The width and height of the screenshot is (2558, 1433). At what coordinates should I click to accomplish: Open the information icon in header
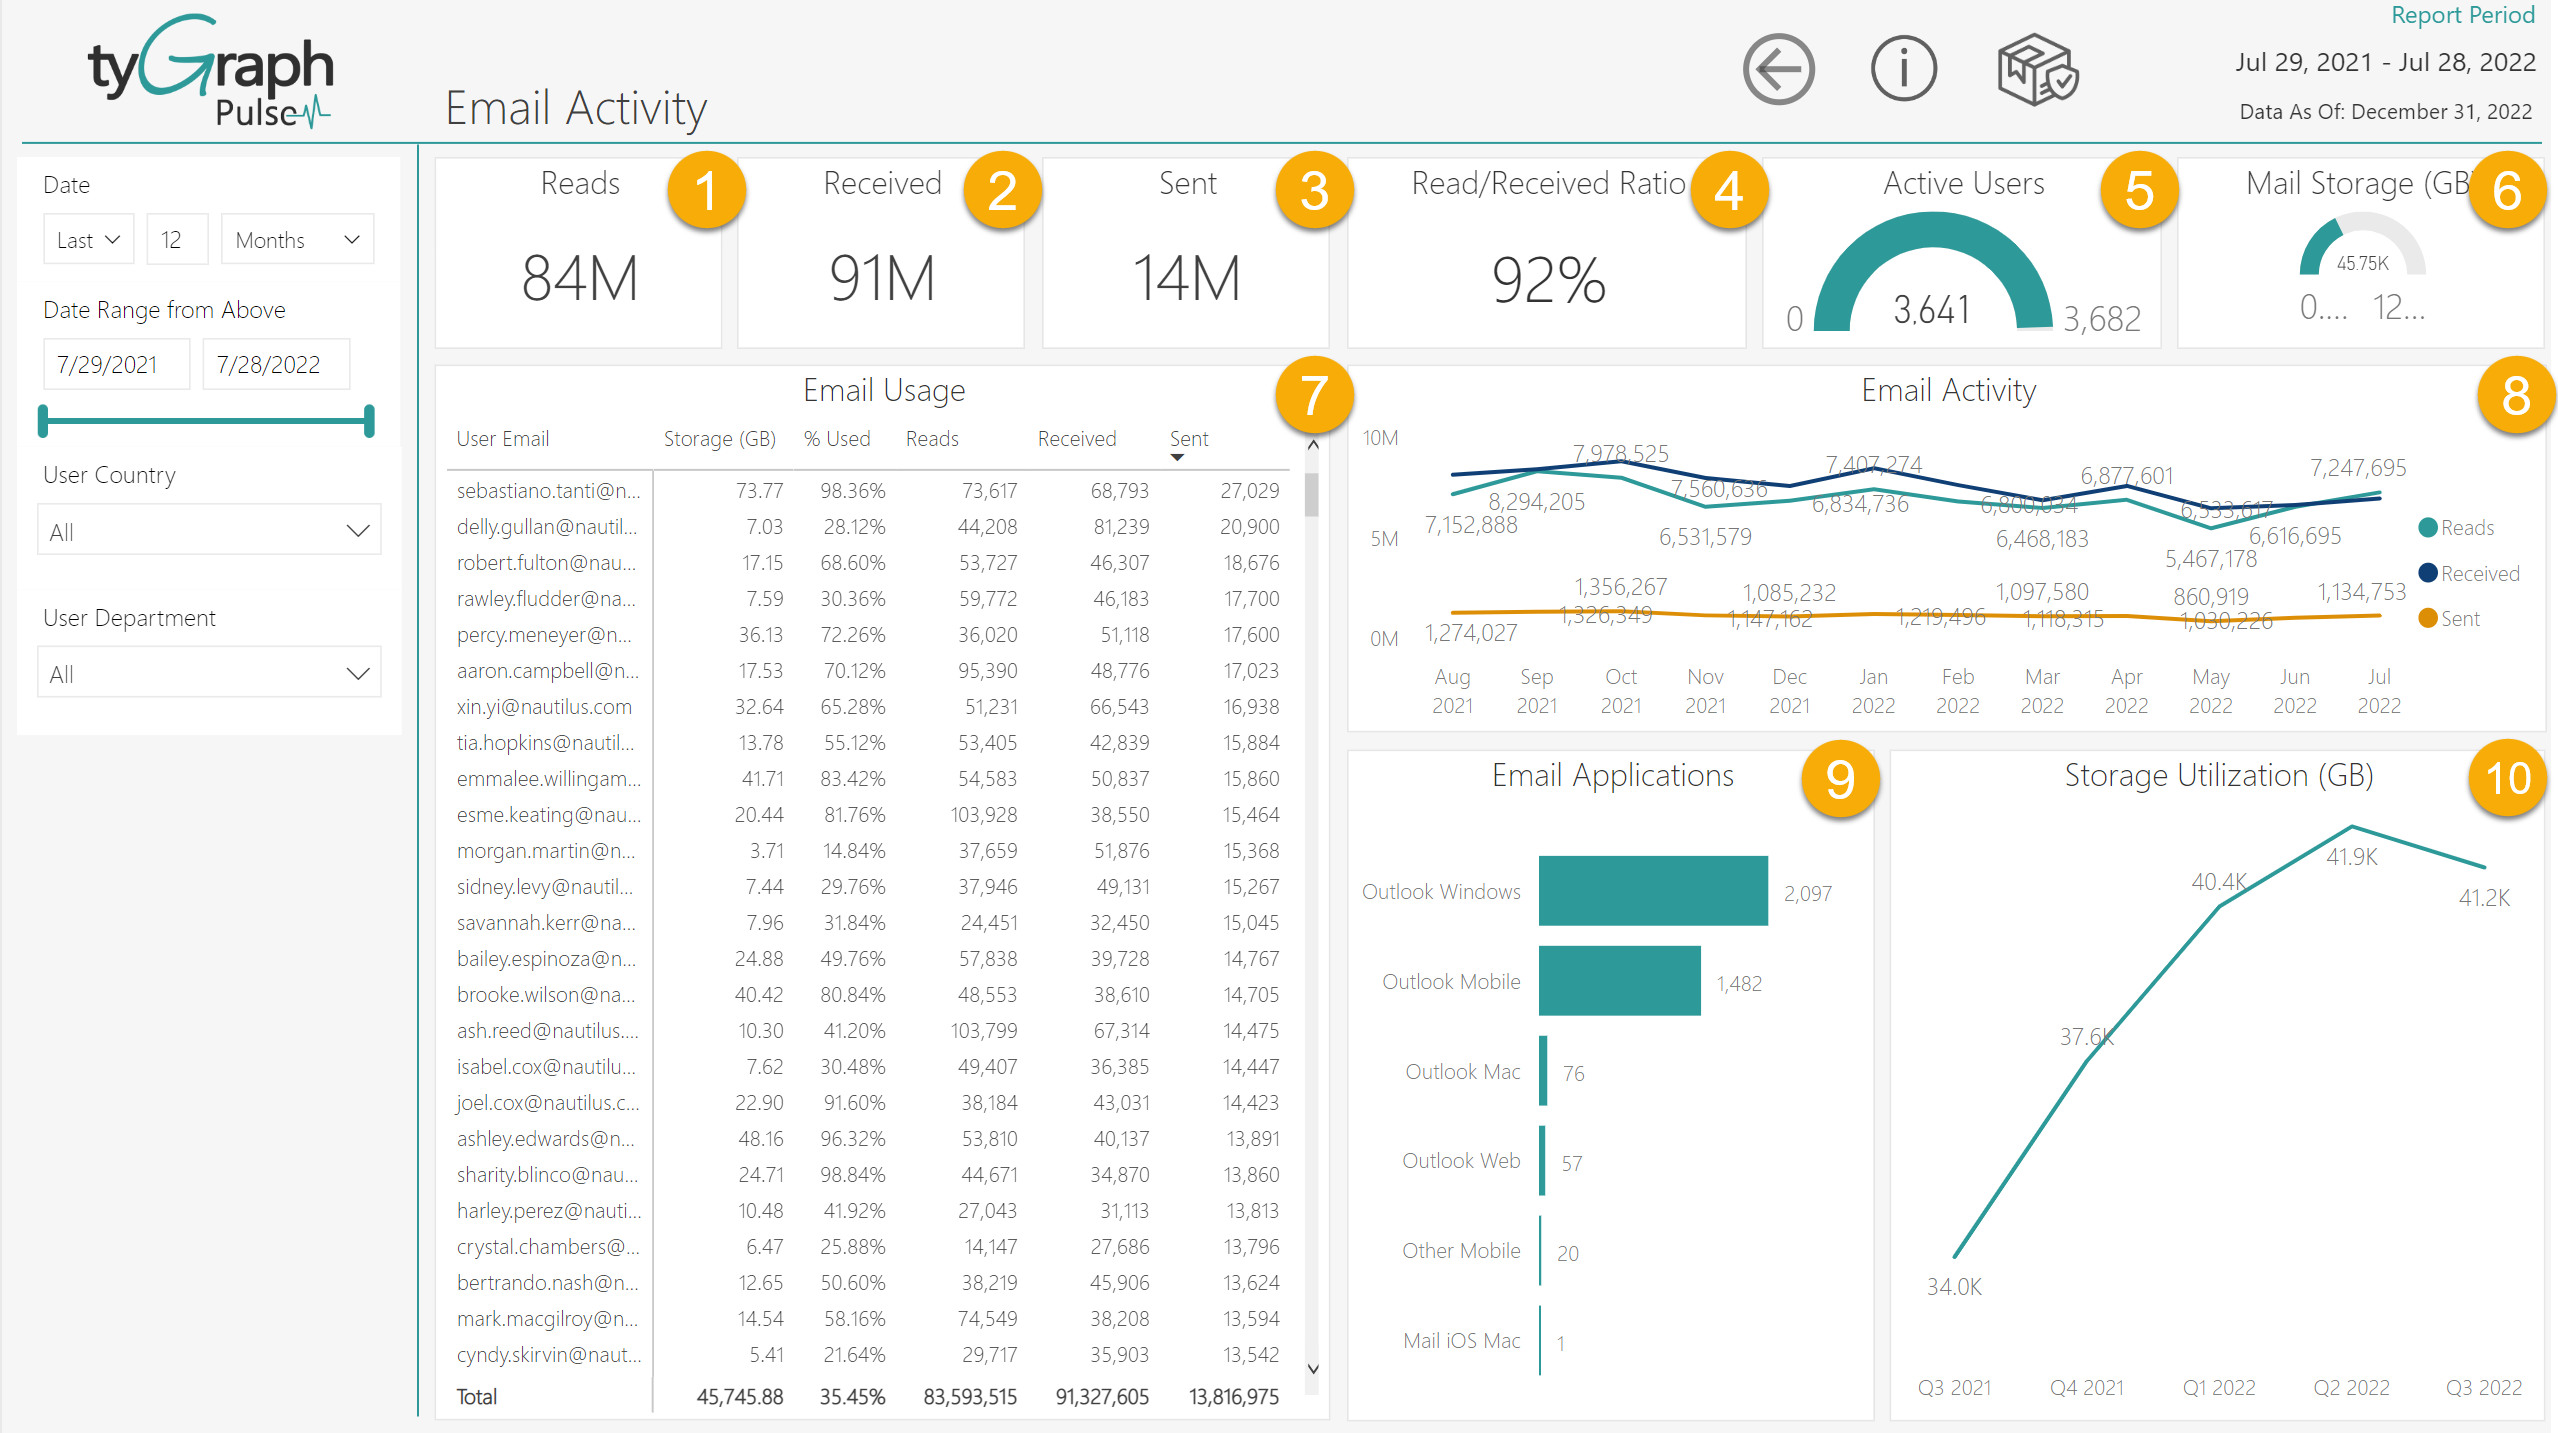pyautogui.click(x=1903, y=70)
